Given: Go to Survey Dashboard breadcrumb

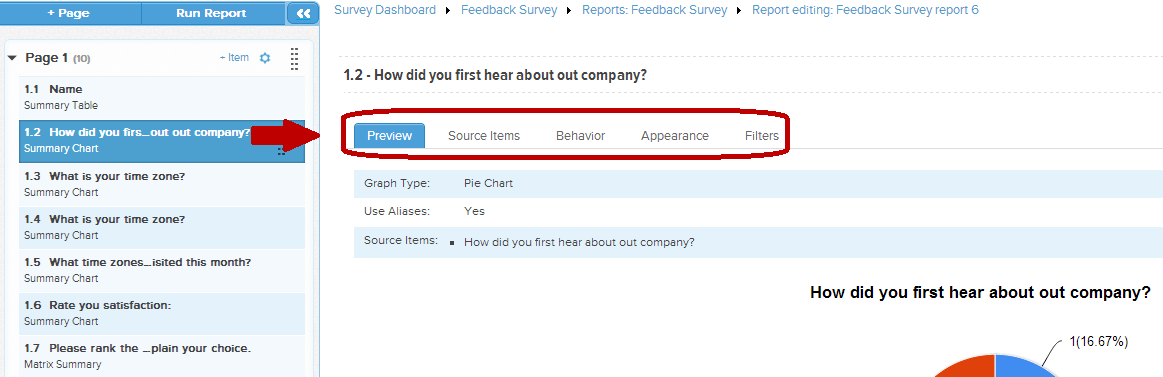Looking at the screenshot, I should click(385, 10).
